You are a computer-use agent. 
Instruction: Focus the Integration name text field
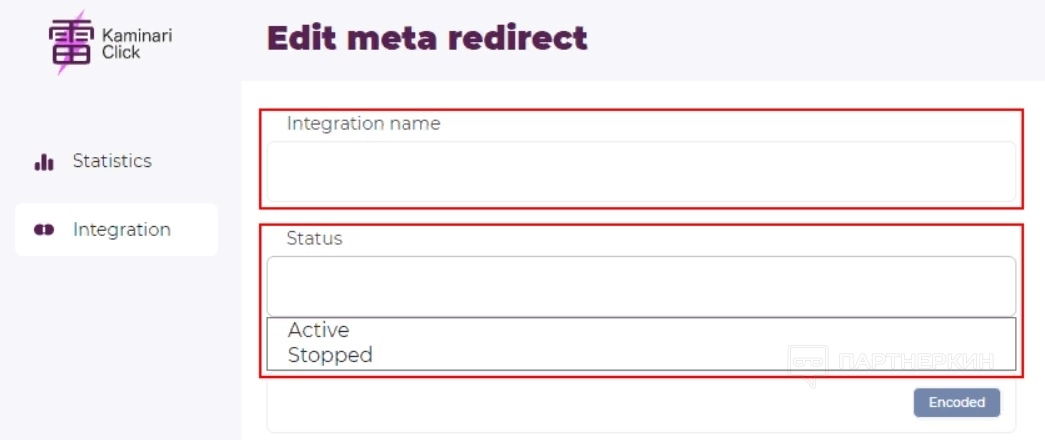pyautogui.click(x=641, y=172)
